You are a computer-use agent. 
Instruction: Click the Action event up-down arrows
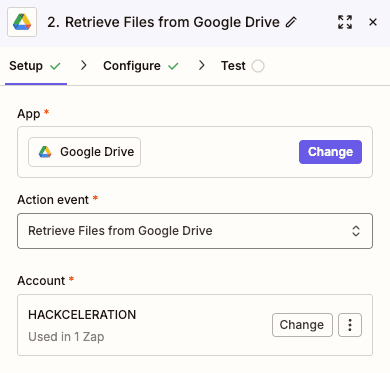coord(356,231)
